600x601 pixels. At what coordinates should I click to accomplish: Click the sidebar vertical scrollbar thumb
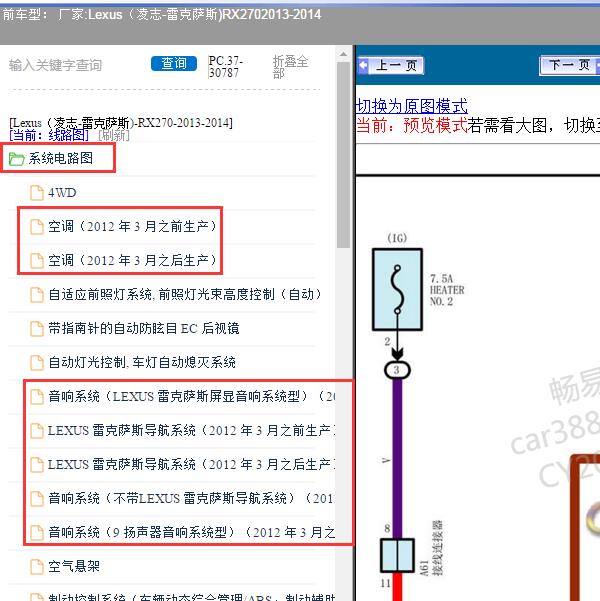point(344,155)
